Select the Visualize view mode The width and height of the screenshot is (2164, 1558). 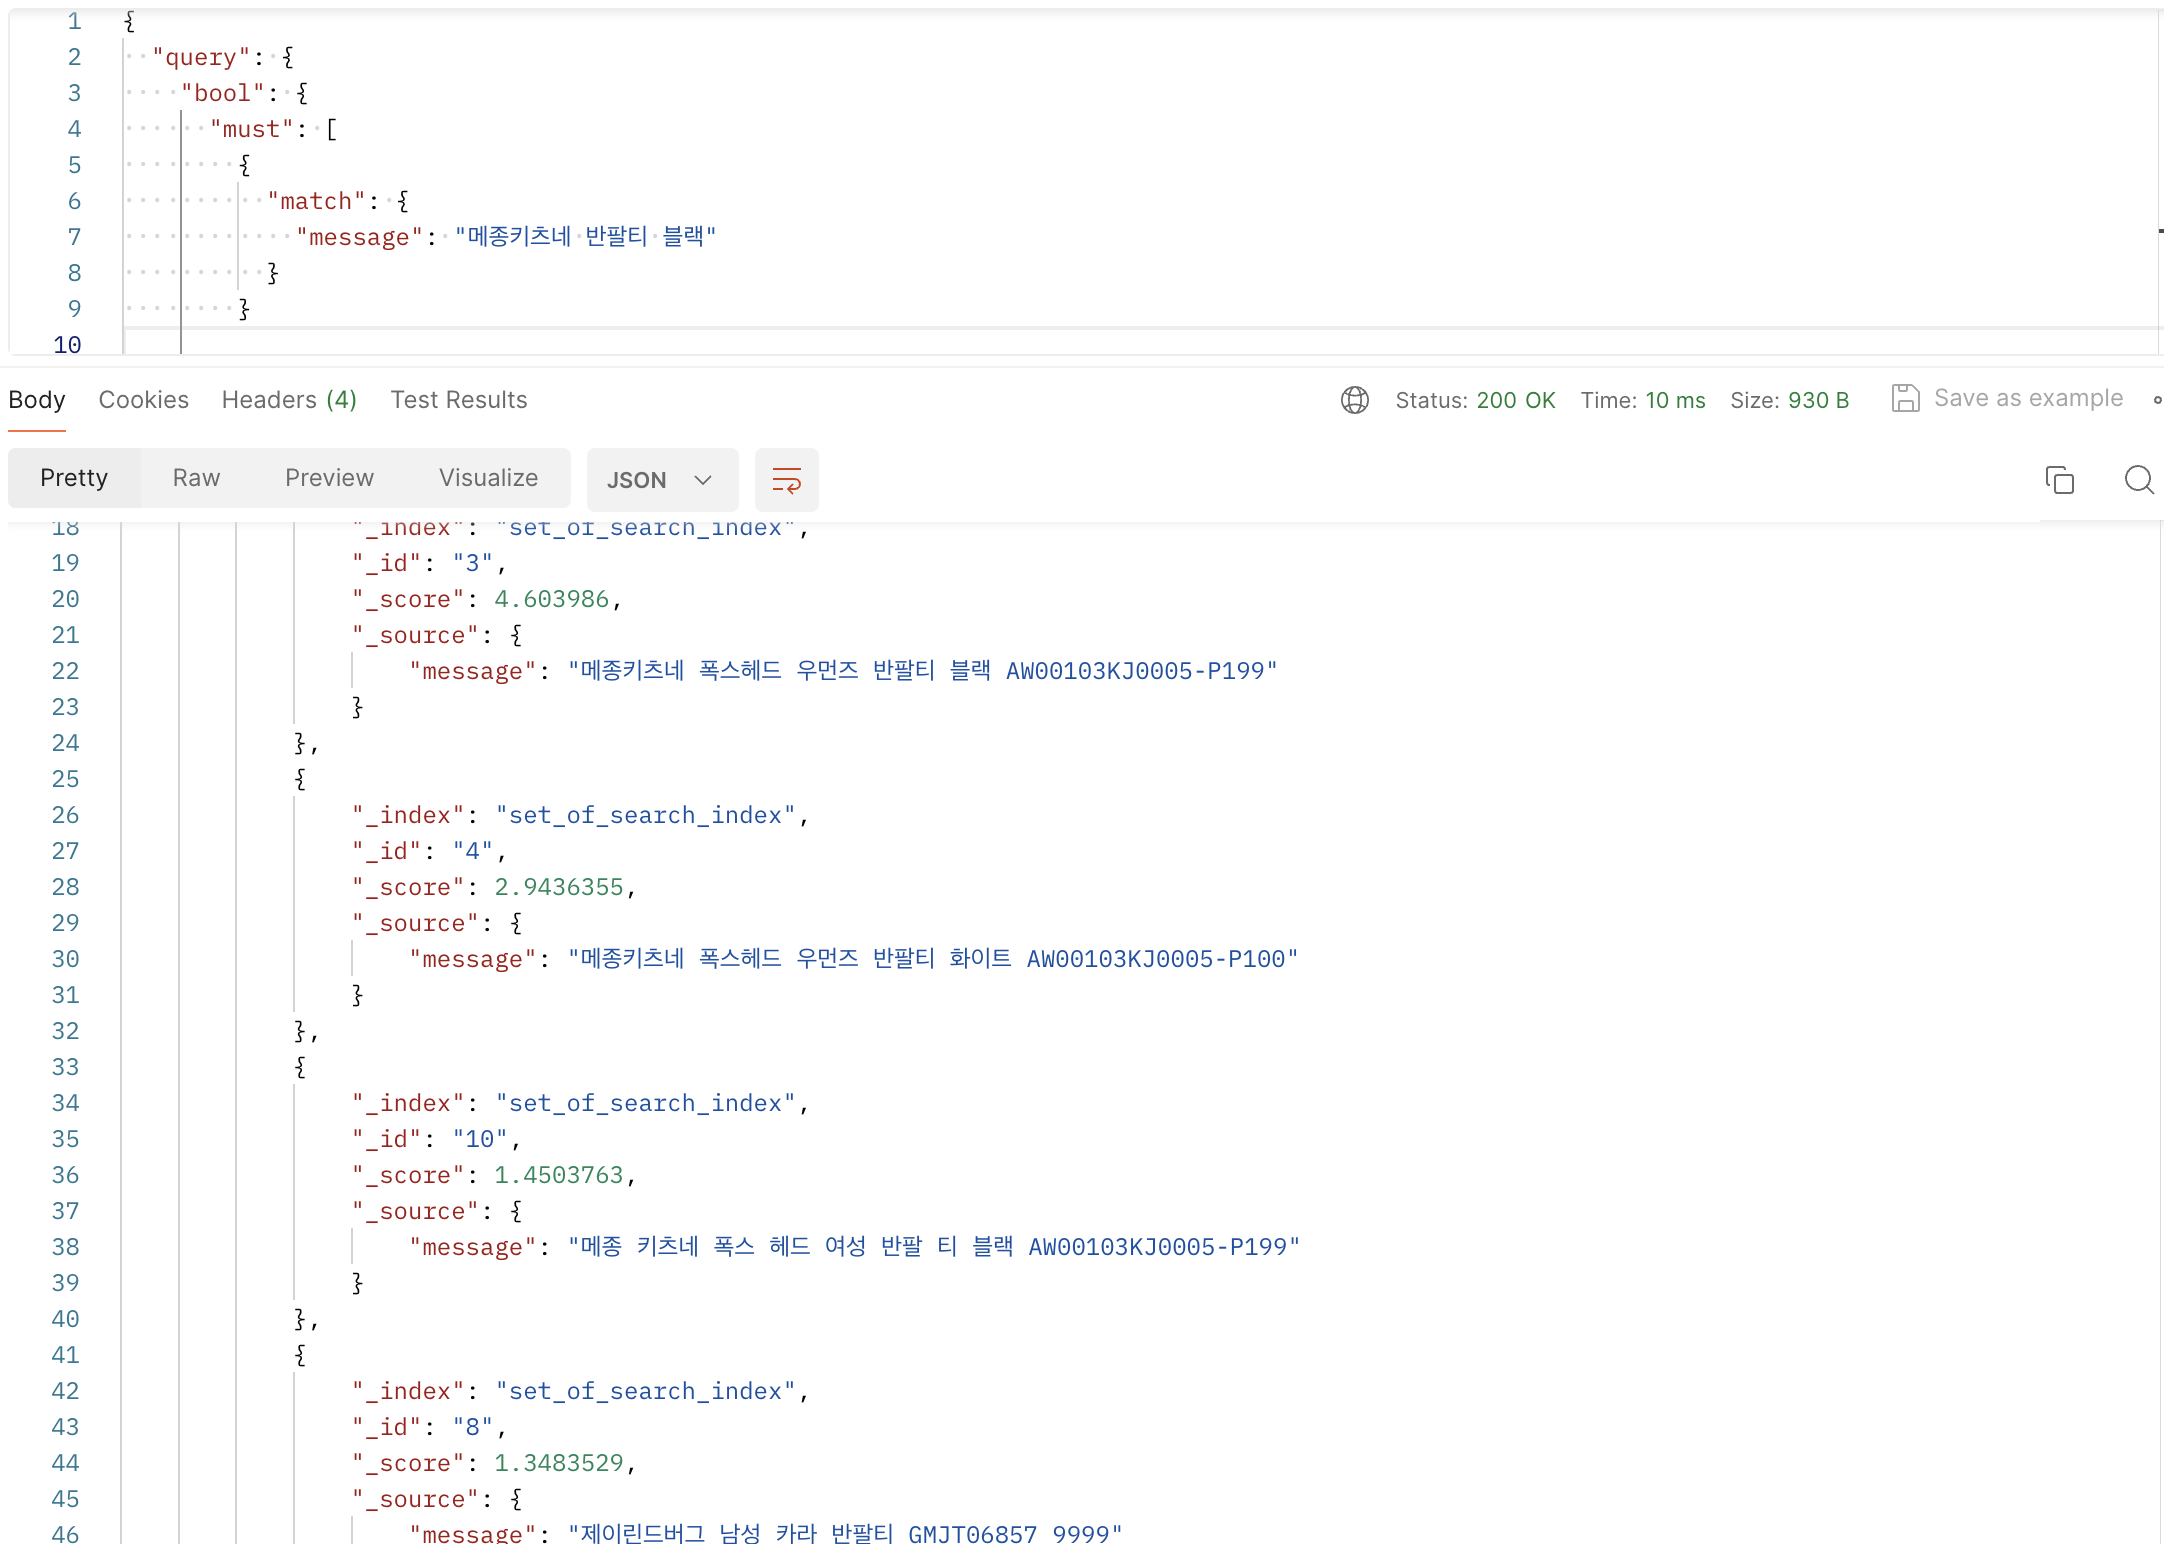pyautogui.click(x=488, y=478)
